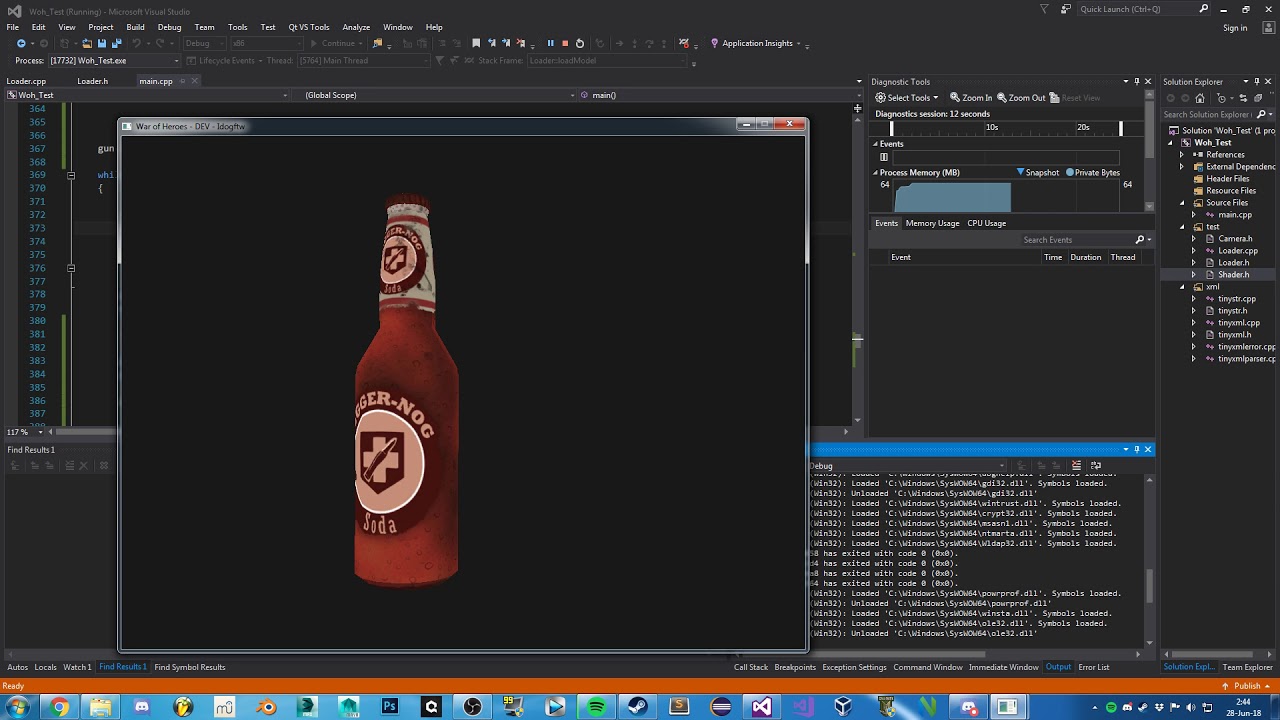Restart the debug session
1280x720 pixels.
tap(580, 43)
